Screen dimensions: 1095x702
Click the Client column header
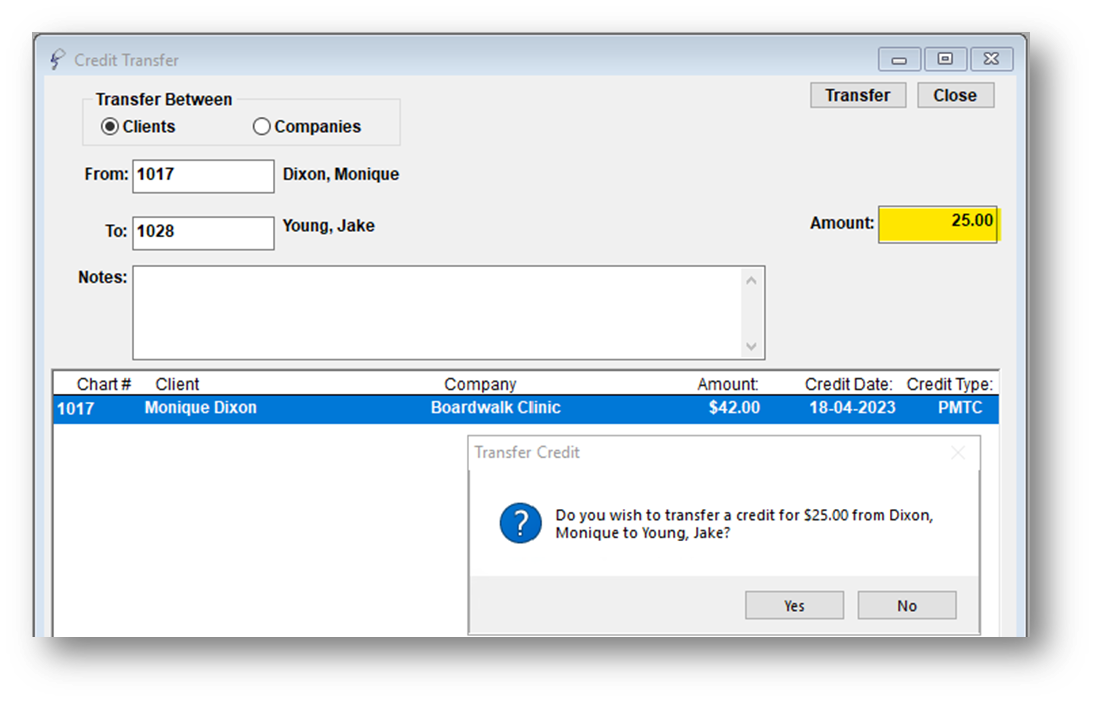pyautogui.click(x=177, y=384)
